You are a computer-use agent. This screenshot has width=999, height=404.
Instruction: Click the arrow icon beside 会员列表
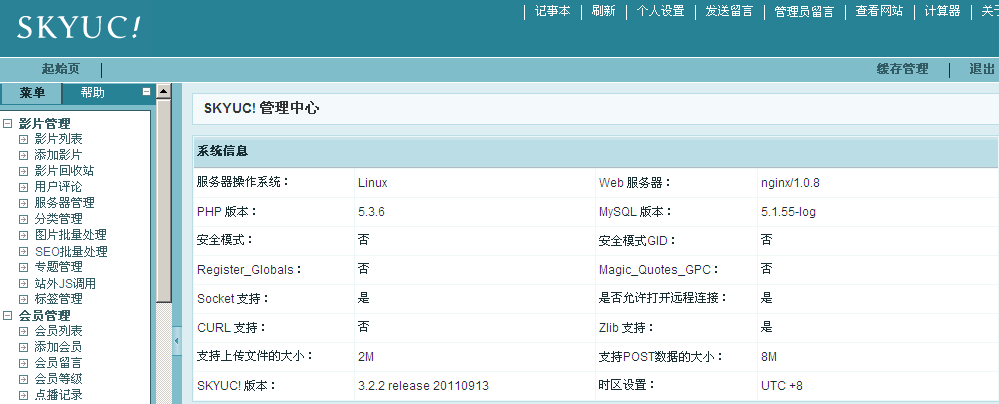coord(24,331)
